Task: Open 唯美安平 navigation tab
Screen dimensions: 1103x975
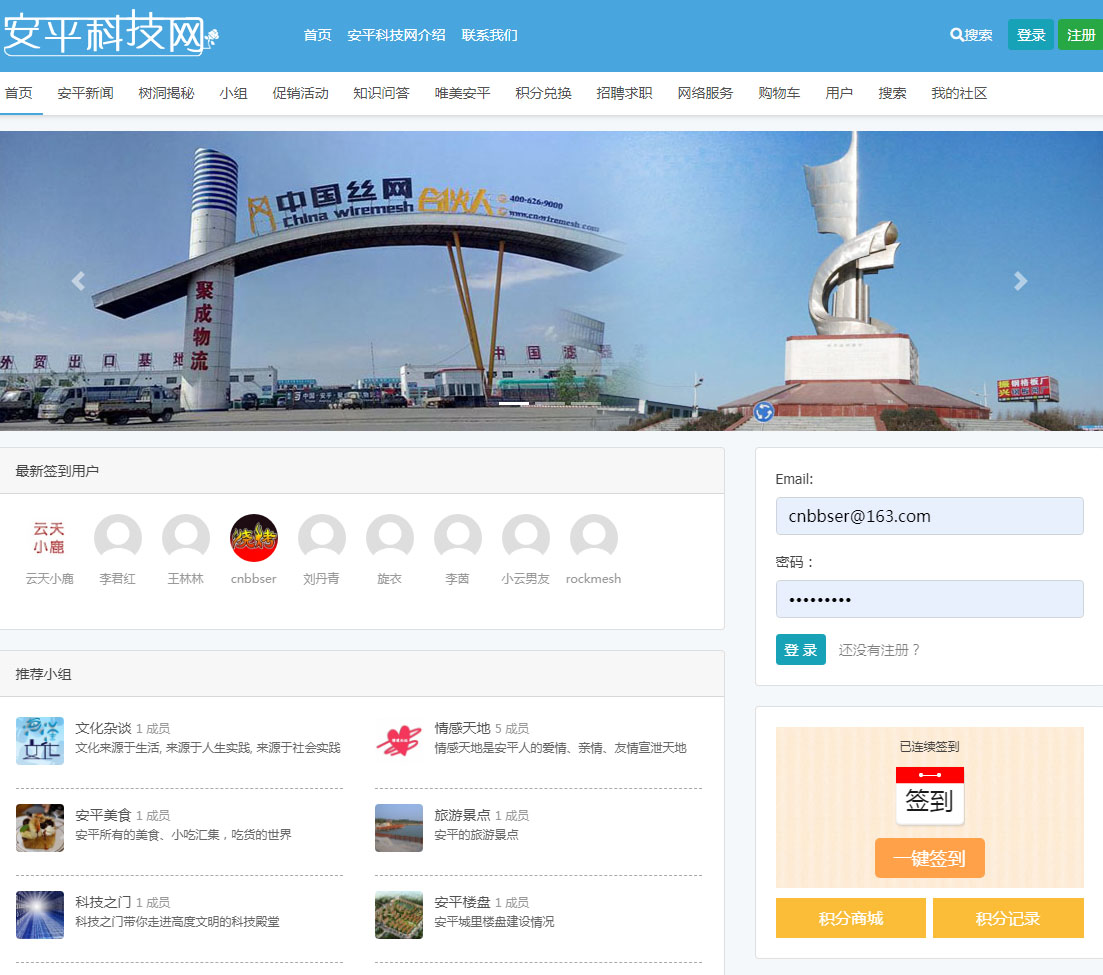Action: click(x=462, y=93)
